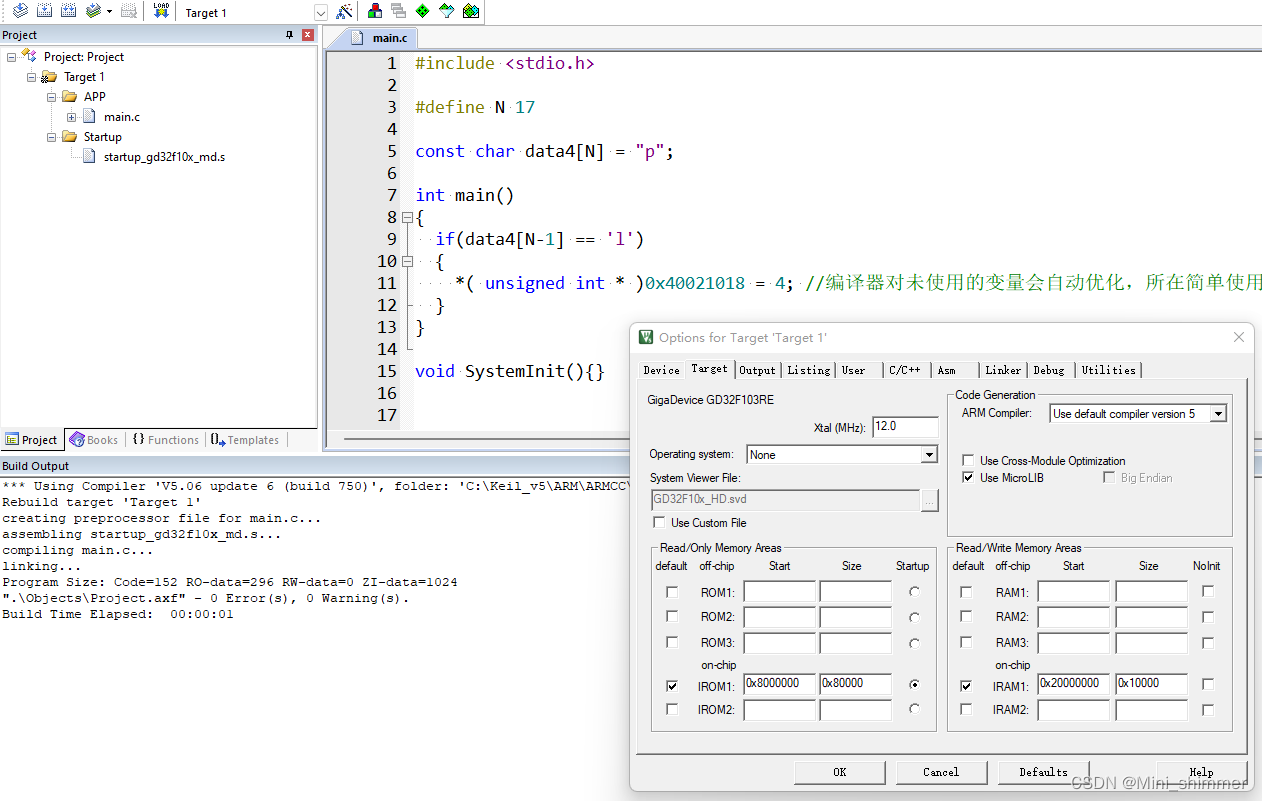1262x801 pixels.
Task: Open the Operating system dropdown
Action: click(x=929, y=454)
